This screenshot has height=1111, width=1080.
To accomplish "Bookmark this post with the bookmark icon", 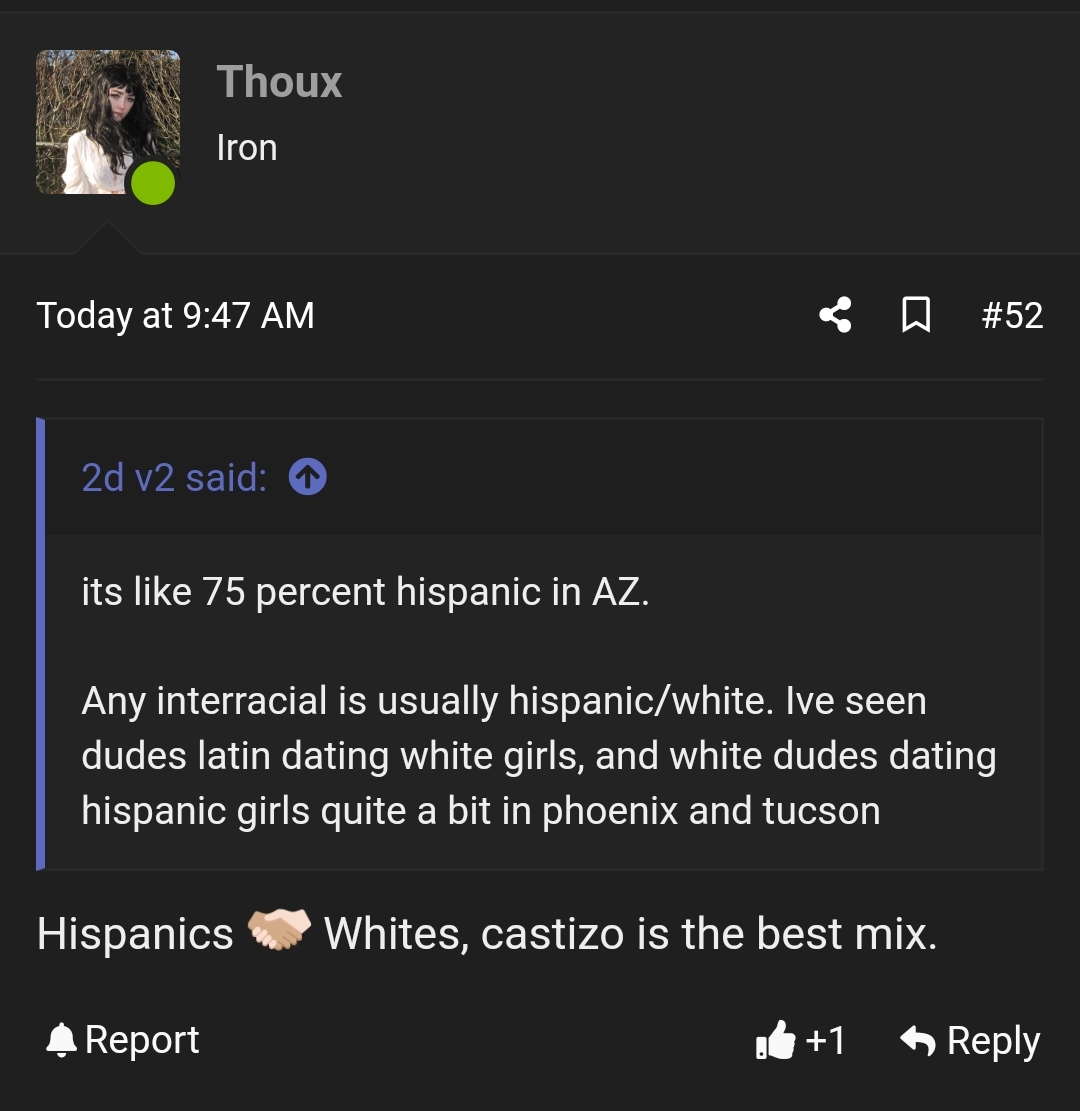I will (x=916, y=315).
